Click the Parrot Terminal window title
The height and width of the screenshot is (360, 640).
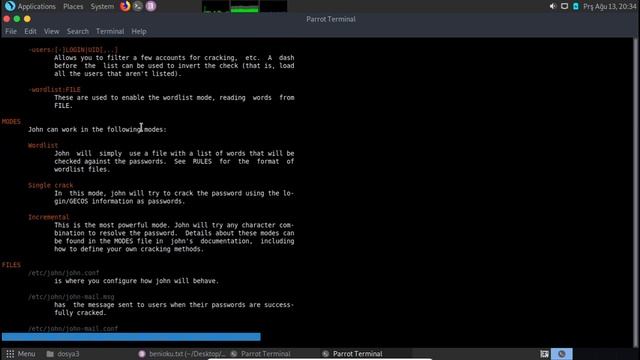tap(331, 19)
